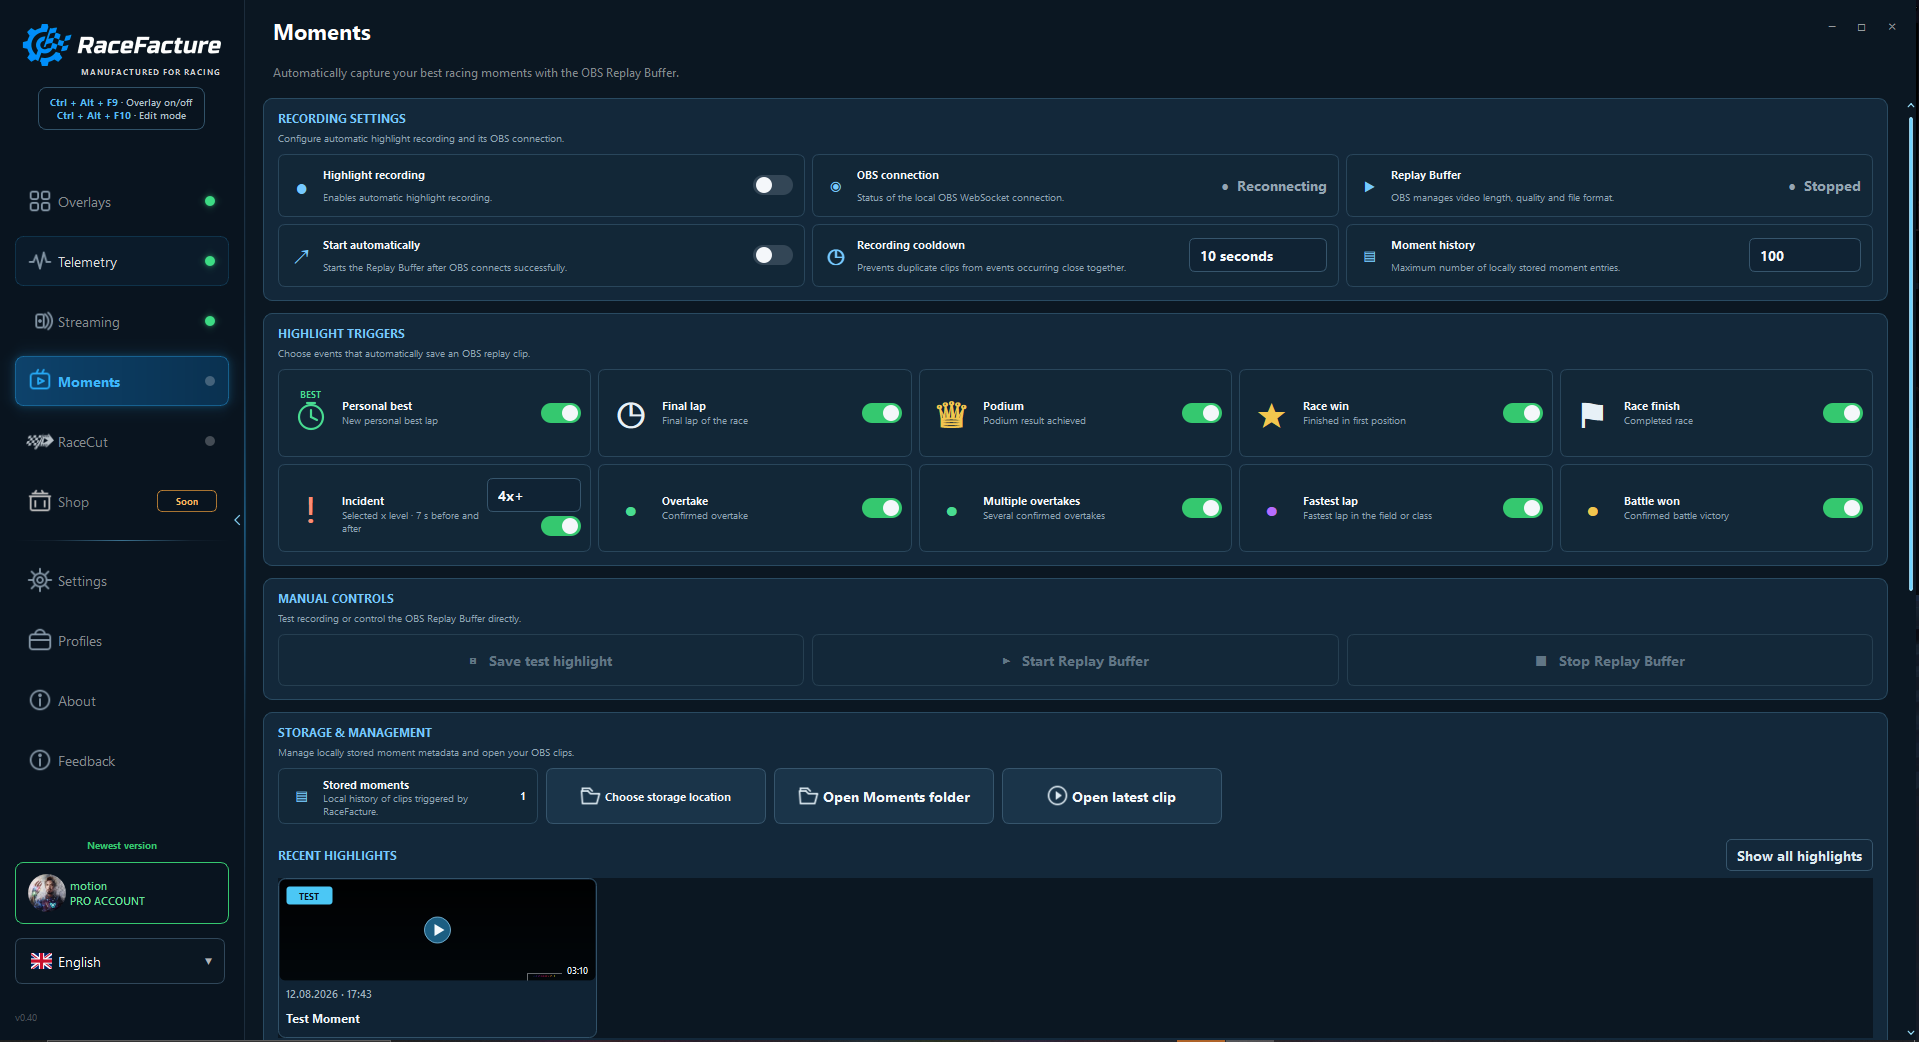1919x1042 pixels.
Task: Open the Profiles page label
Action: [x=80, y=641]
